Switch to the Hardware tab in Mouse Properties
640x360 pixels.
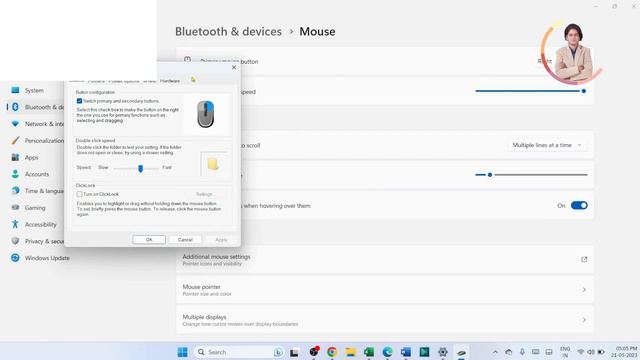[170, 81]
